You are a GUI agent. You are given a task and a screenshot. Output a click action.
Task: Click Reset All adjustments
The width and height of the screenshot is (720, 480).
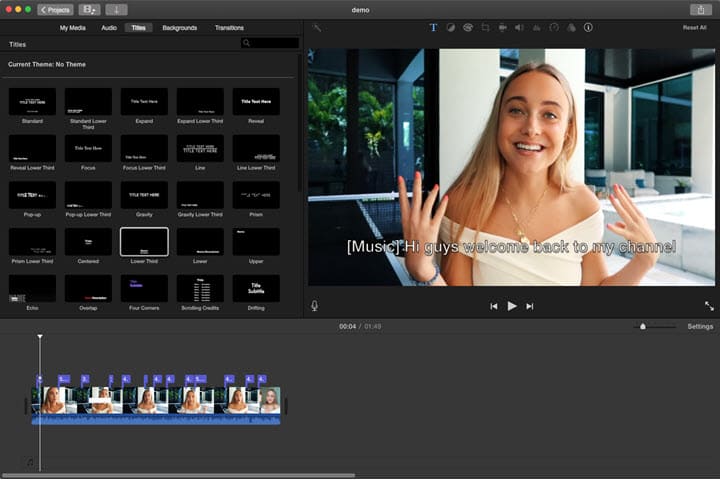[x=694, y=28]
